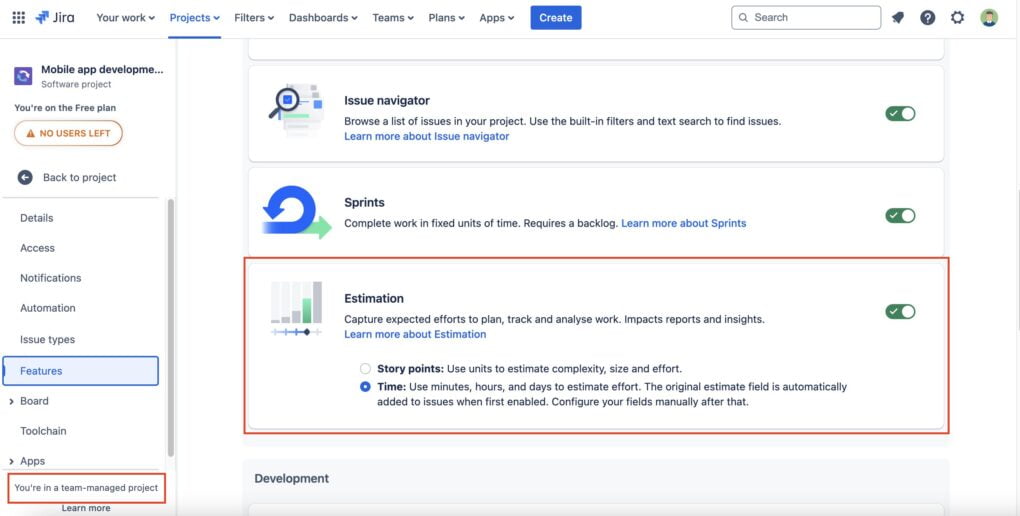Viewport: 1020px width, 516px height.
Task: Open Learn more about Estimation link
Action: click(415, 334)
